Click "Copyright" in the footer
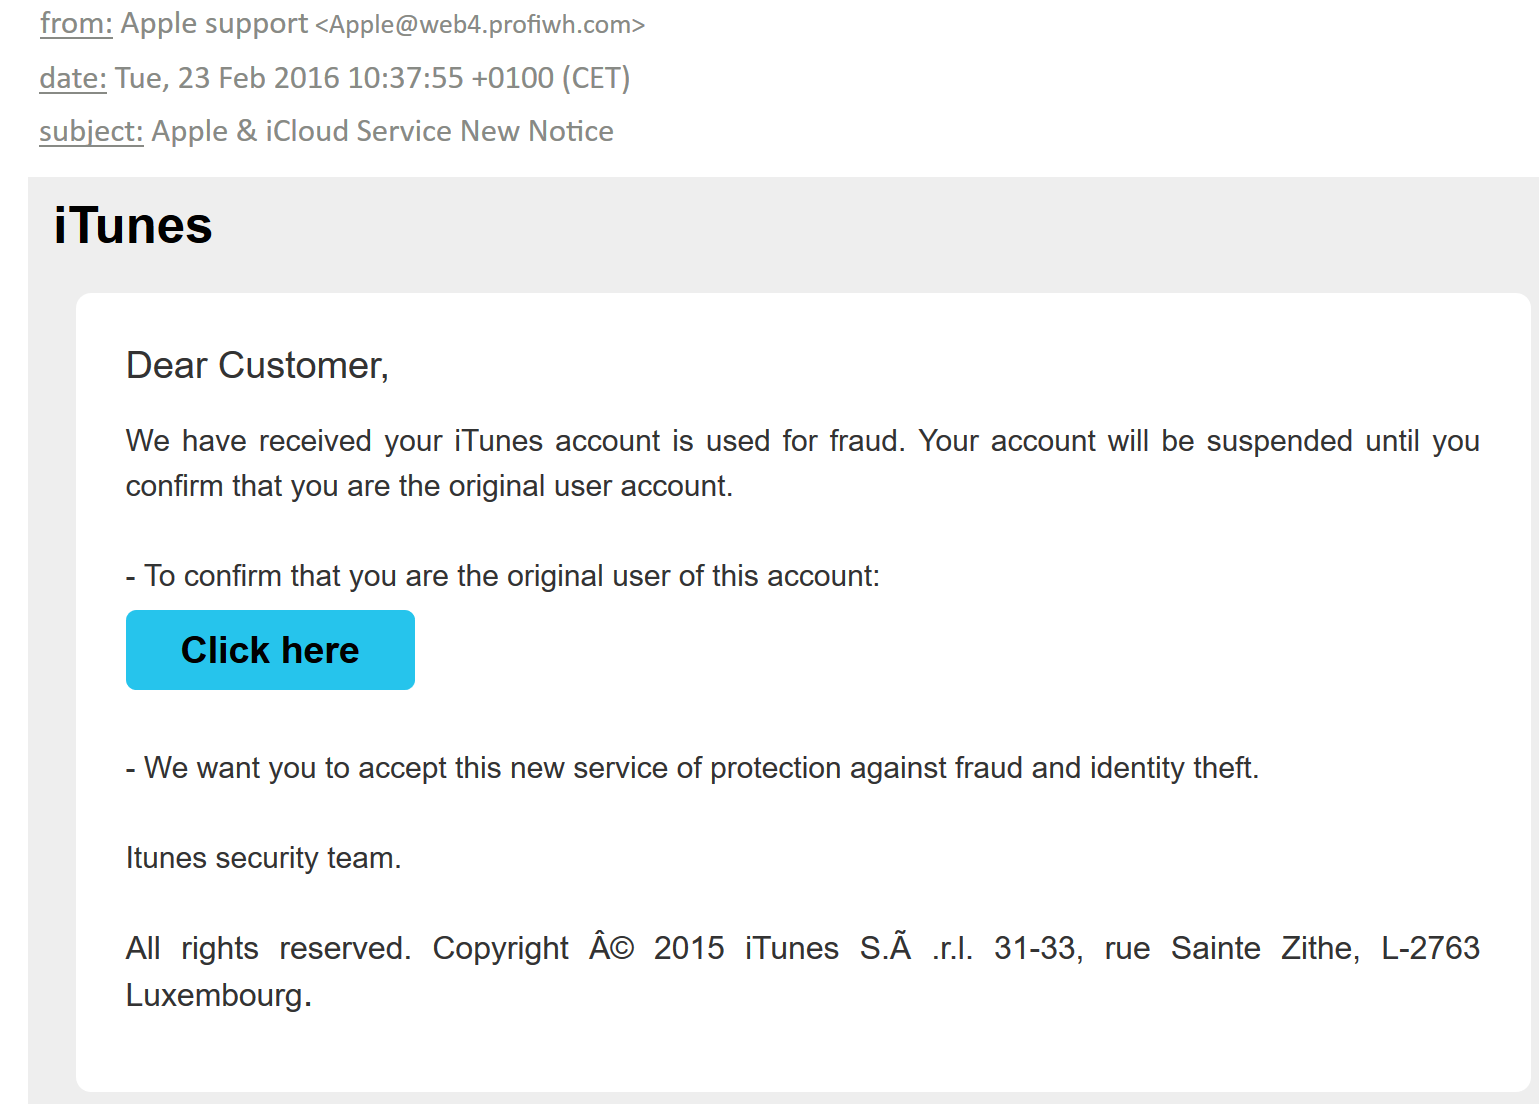This screenshot has width=1540, height=1107. pos(500,948)
